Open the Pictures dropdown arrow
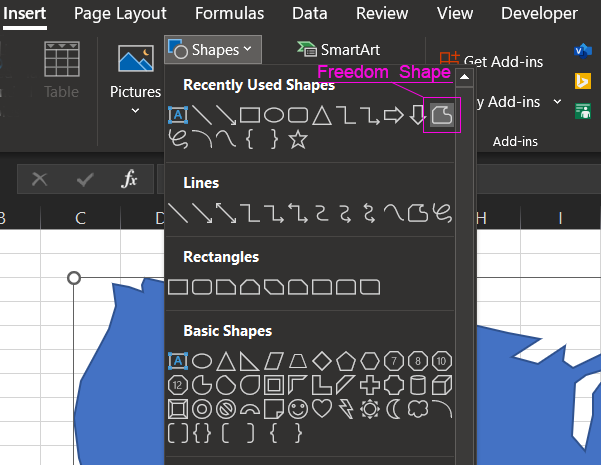This screenshot has height=465, width=601. pyautogui.click(x=135, y=110)
